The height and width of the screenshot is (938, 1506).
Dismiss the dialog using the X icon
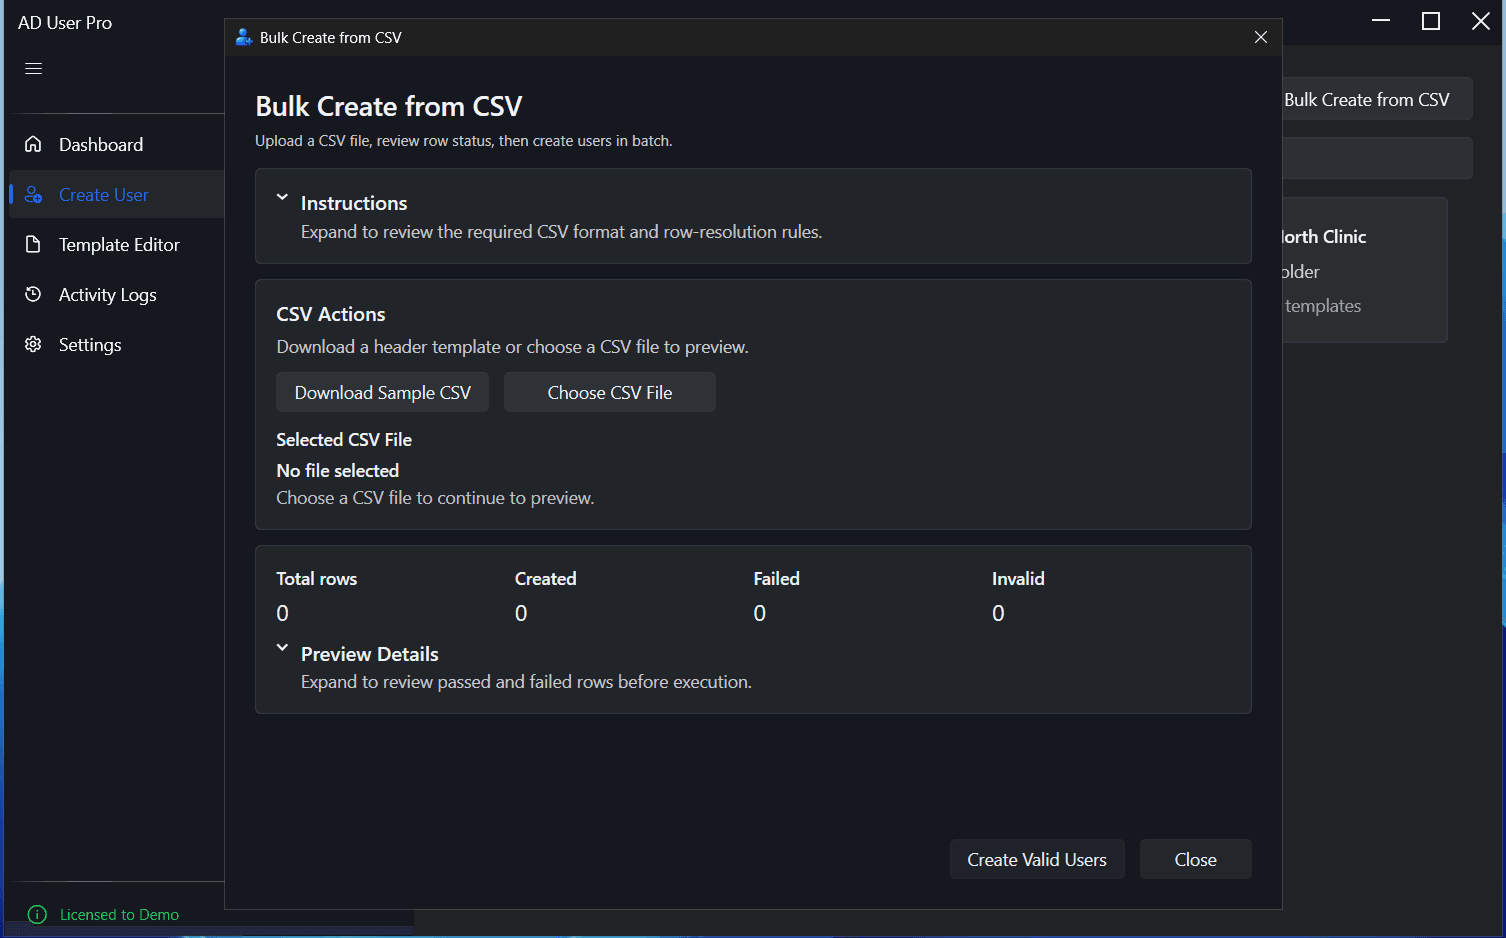pos(1260,37)
